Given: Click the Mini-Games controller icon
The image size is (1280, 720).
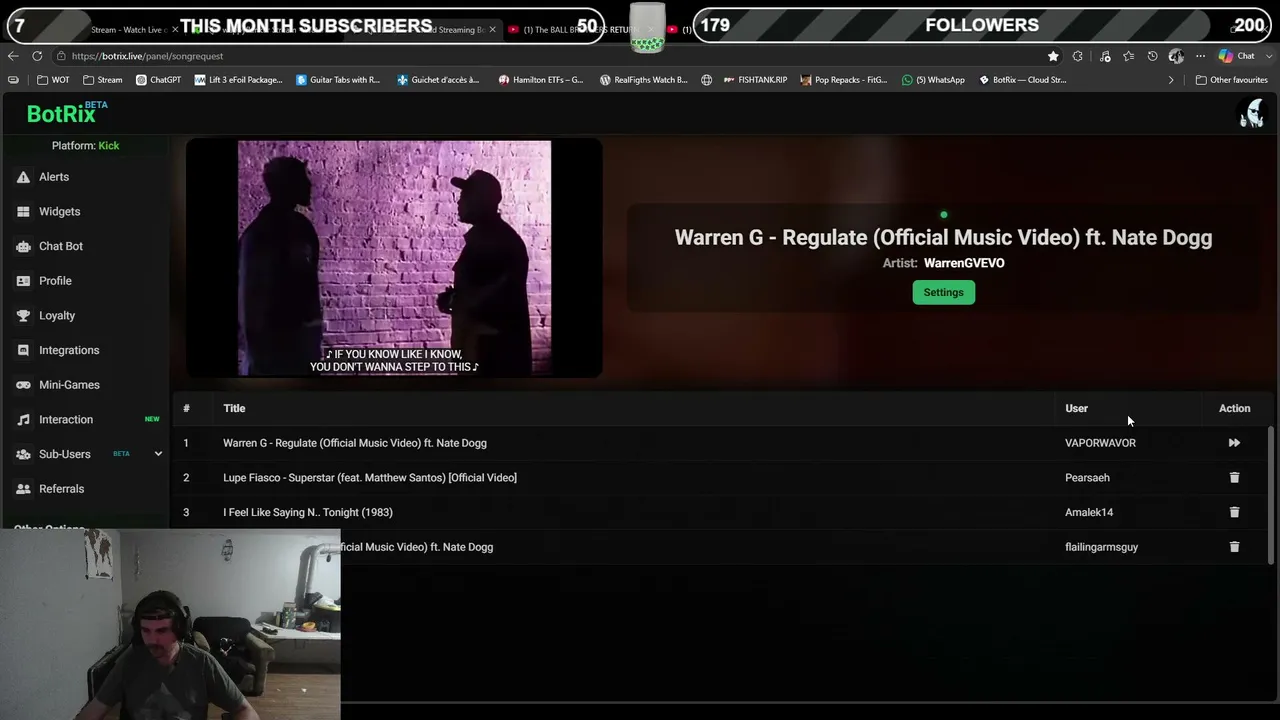Looking at the screenshot, I should (23, 385).
